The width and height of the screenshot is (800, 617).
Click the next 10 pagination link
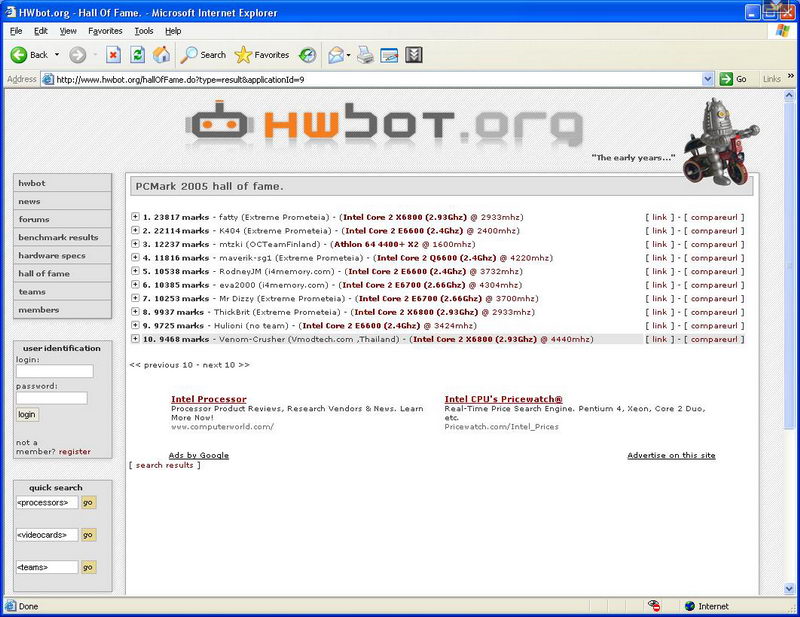pyautogui.click(x=226, y=365)
